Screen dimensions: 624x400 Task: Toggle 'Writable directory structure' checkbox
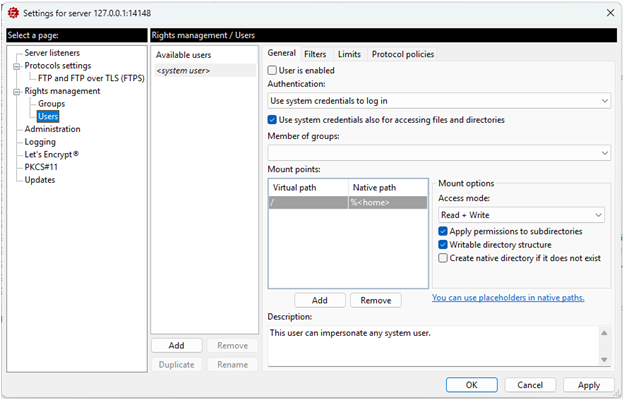443,244
